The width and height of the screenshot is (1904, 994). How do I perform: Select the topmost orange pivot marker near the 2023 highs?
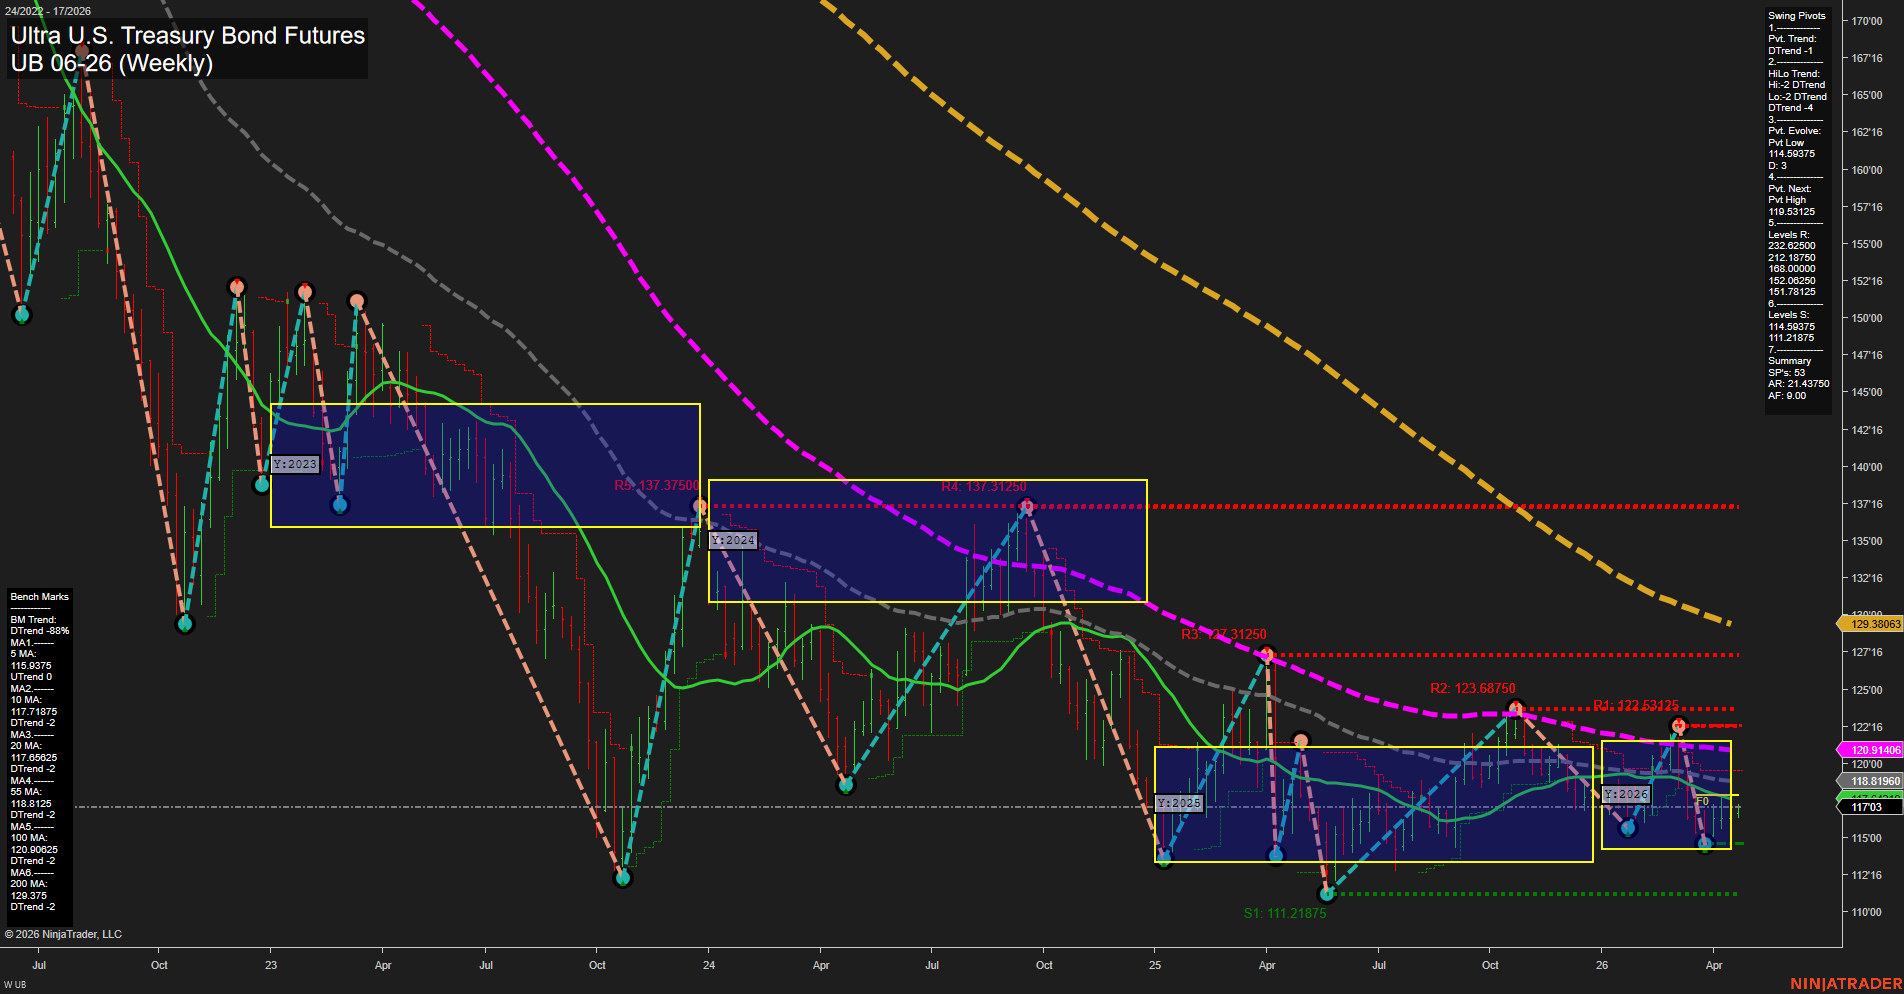pos(236,285)
